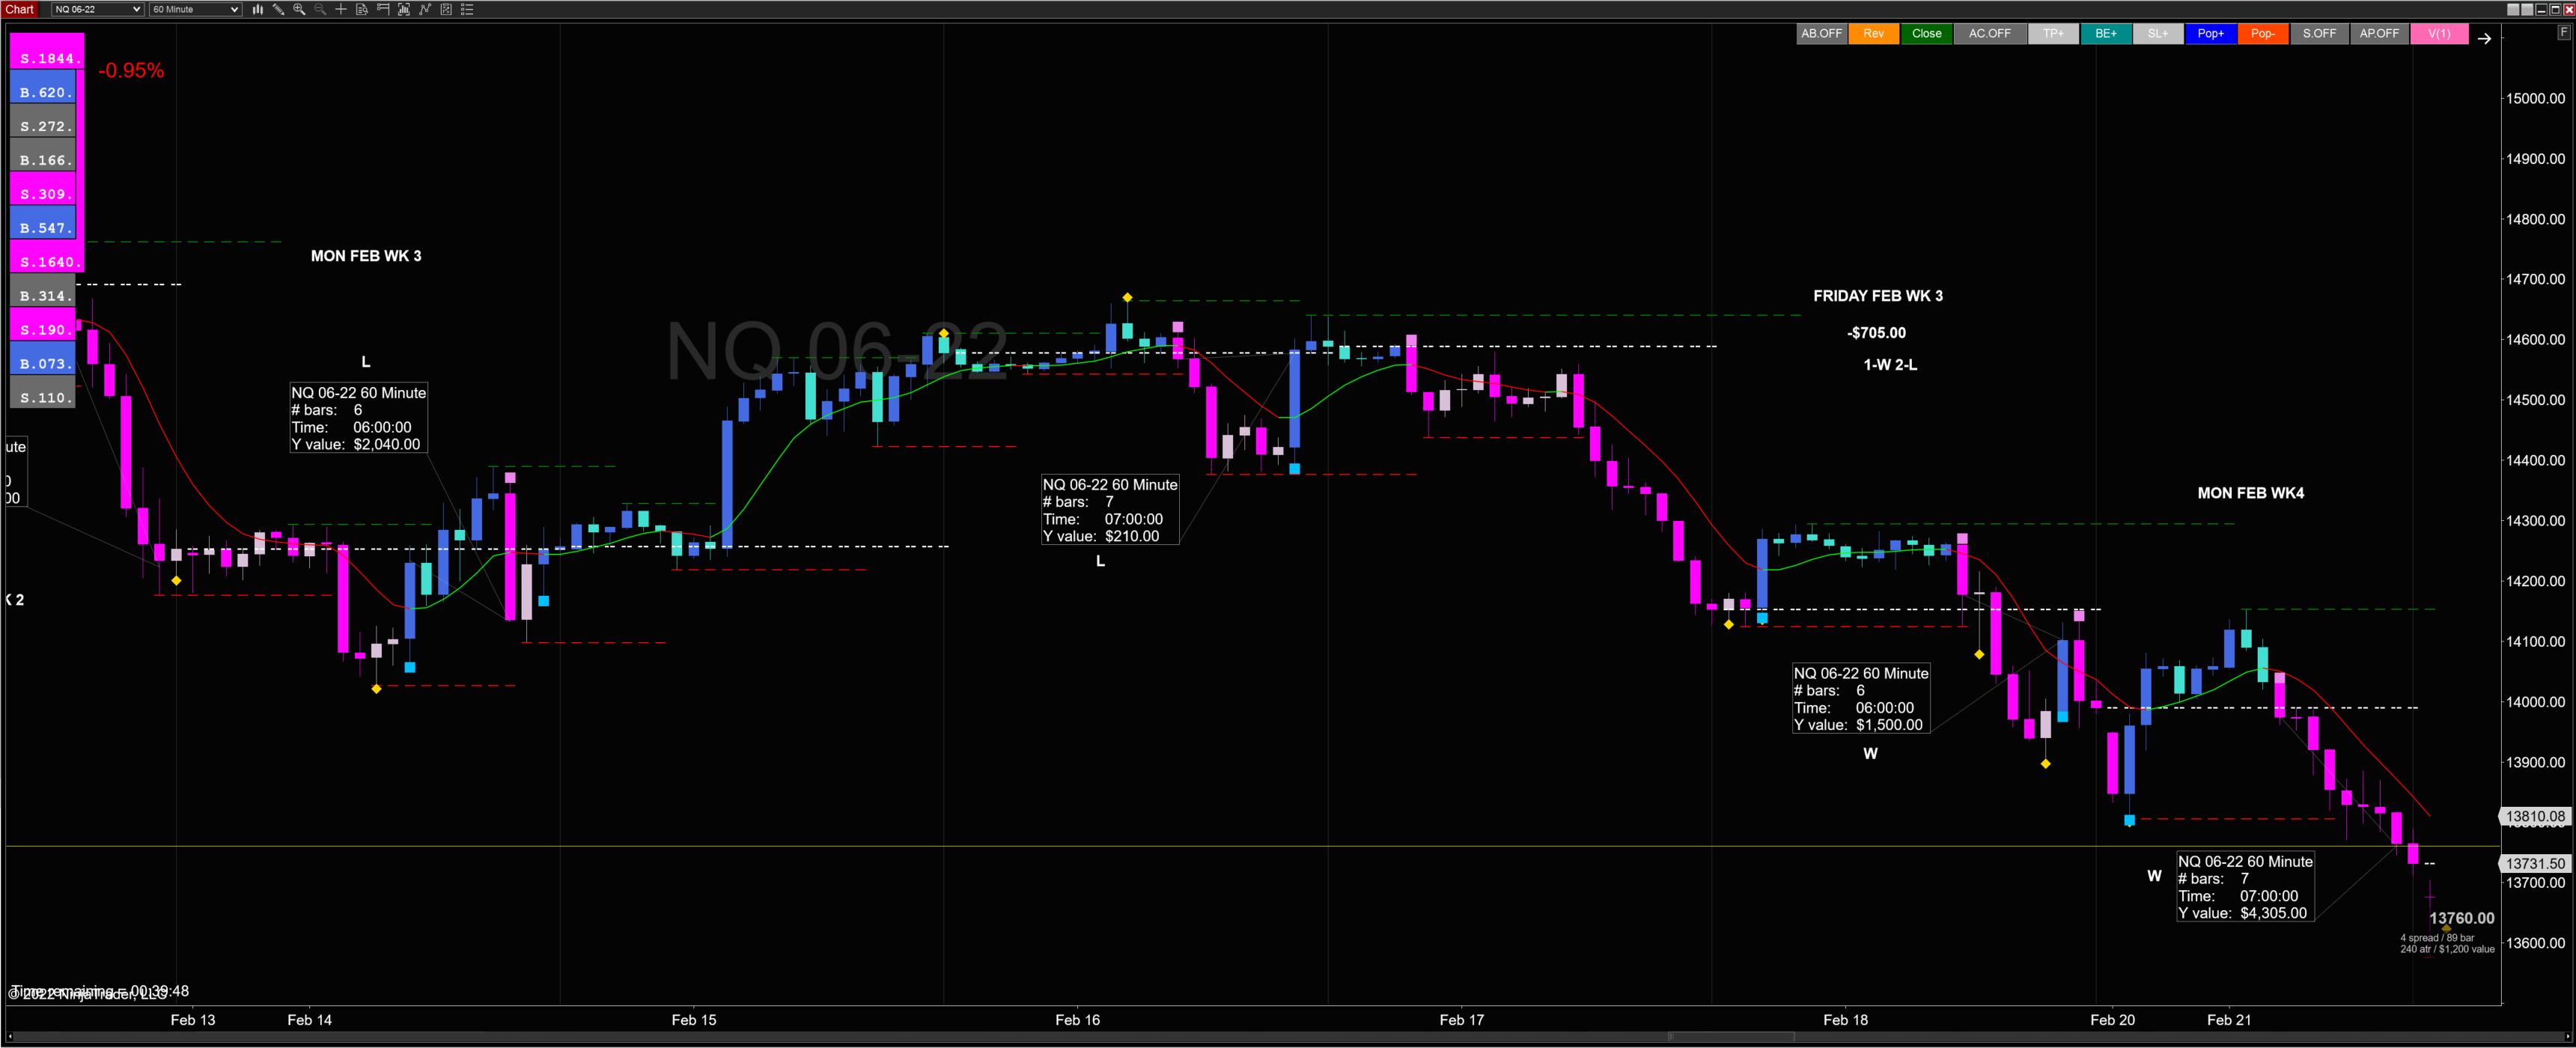Click the Time remaining countdown text
This screenshot has width=2576, height=1048.
100,990
